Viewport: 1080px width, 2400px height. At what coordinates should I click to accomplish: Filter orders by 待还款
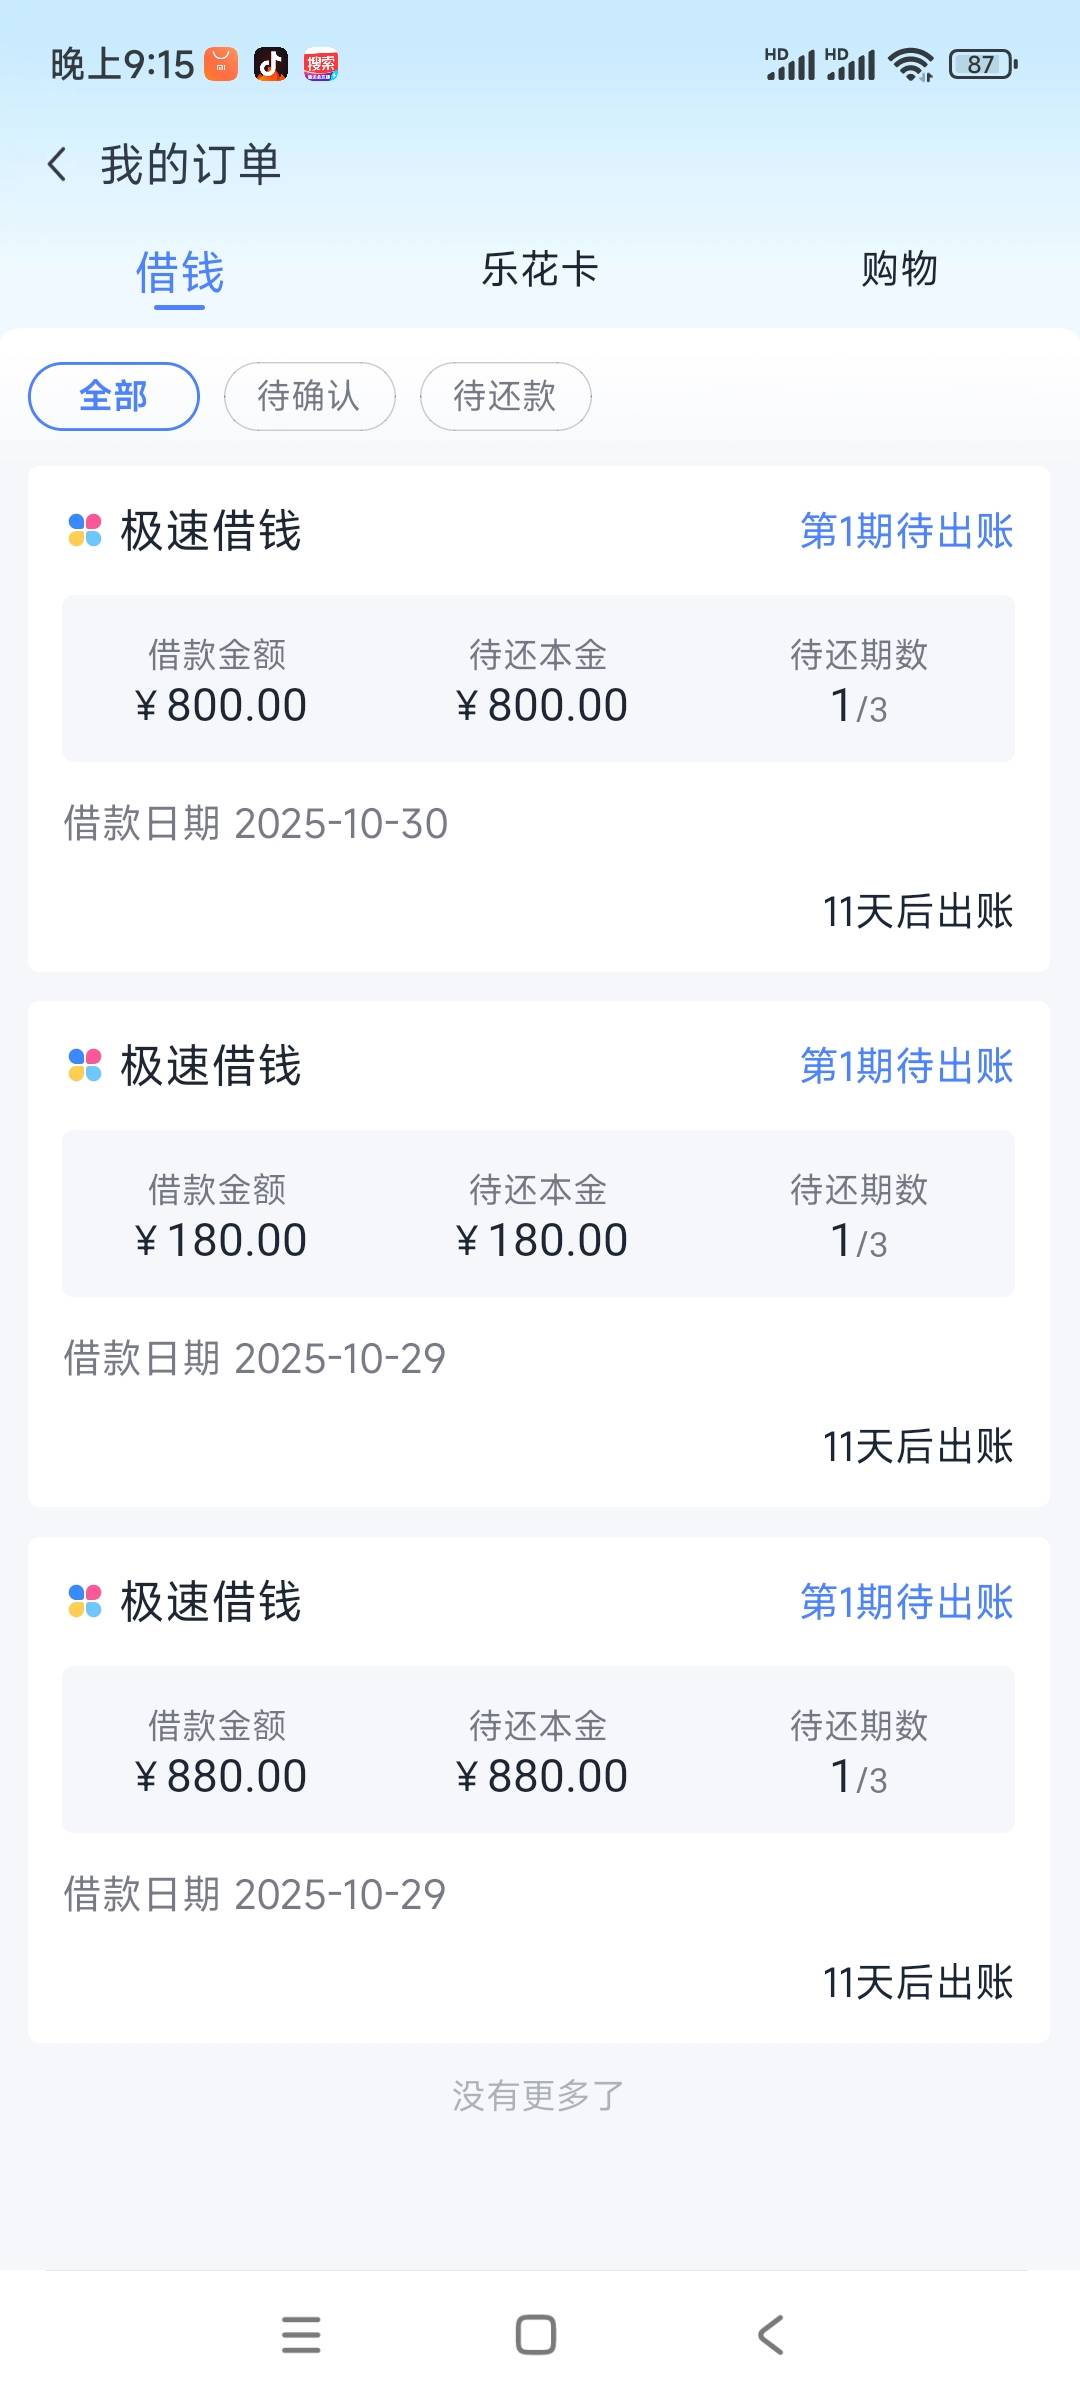point(505,396)
